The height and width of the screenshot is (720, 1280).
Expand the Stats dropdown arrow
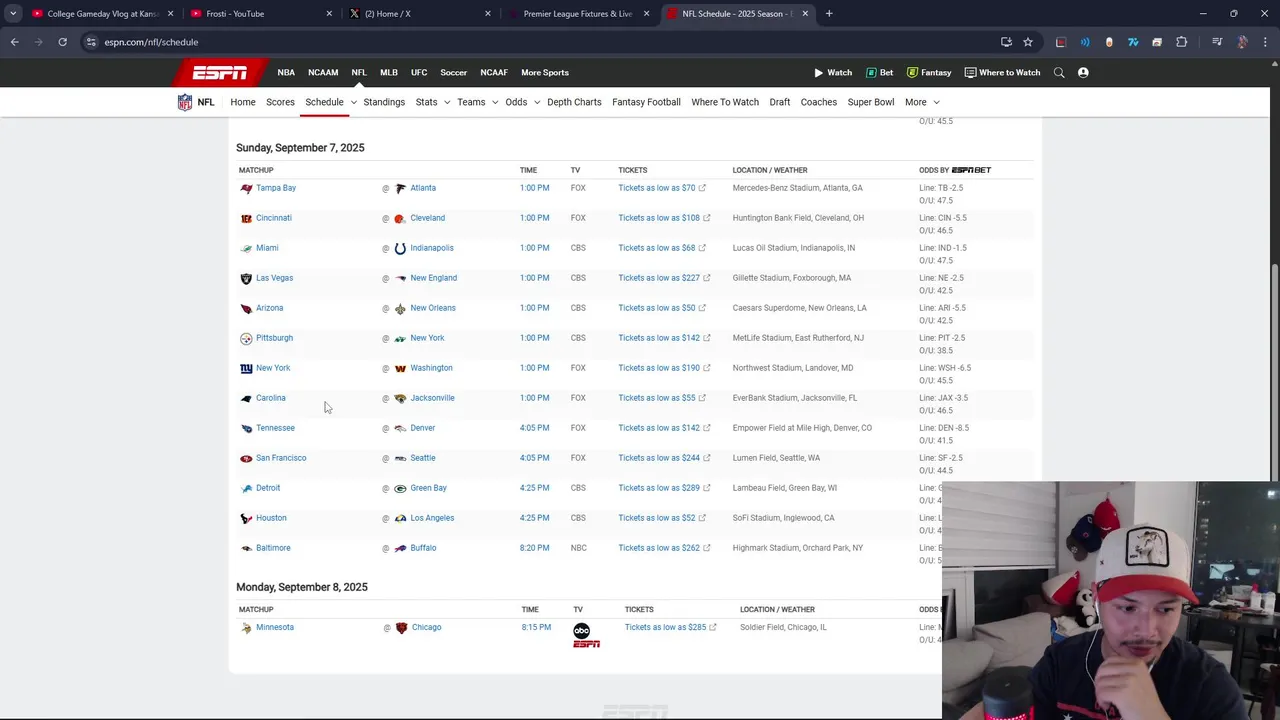(x=446, y=102)
